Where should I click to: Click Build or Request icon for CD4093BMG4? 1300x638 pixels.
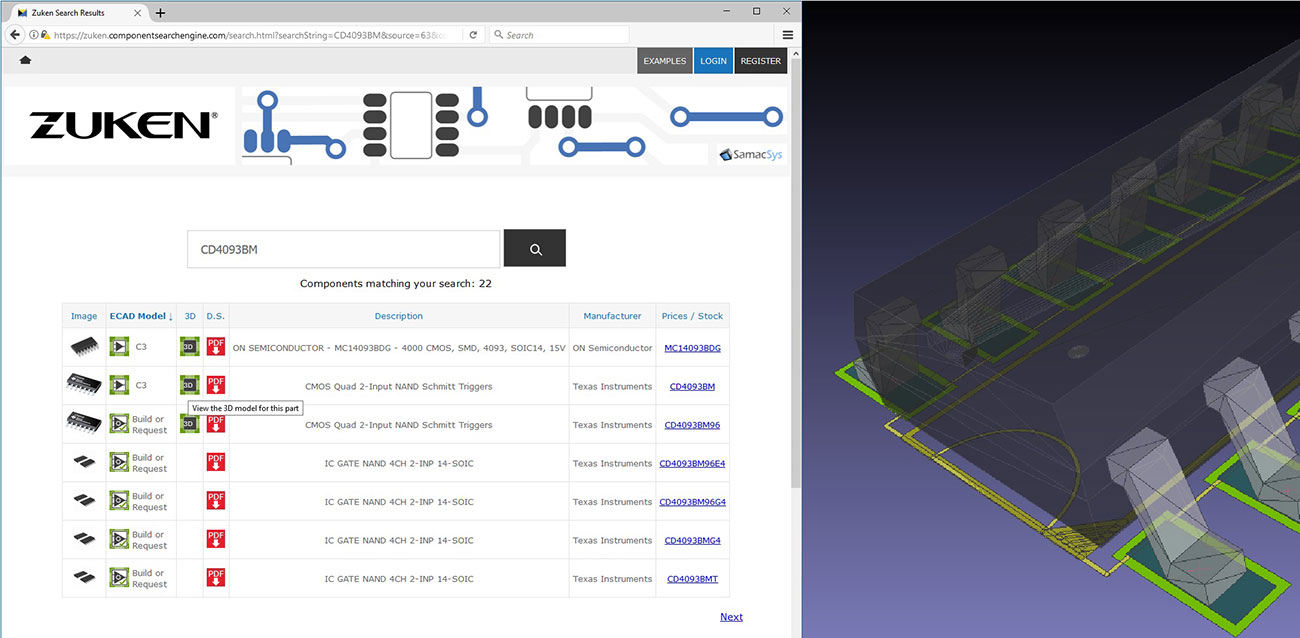[119, 539]
